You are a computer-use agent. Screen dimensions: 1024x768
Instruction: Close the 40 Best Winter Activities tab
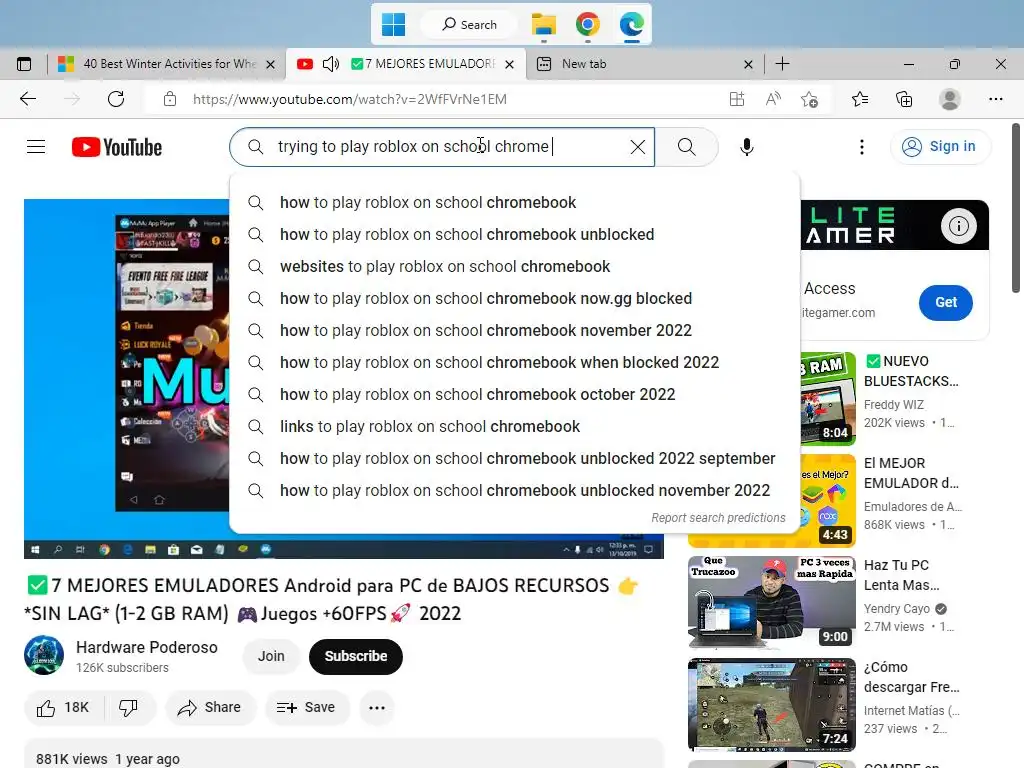pyautogui.click(x=270, y=64)
